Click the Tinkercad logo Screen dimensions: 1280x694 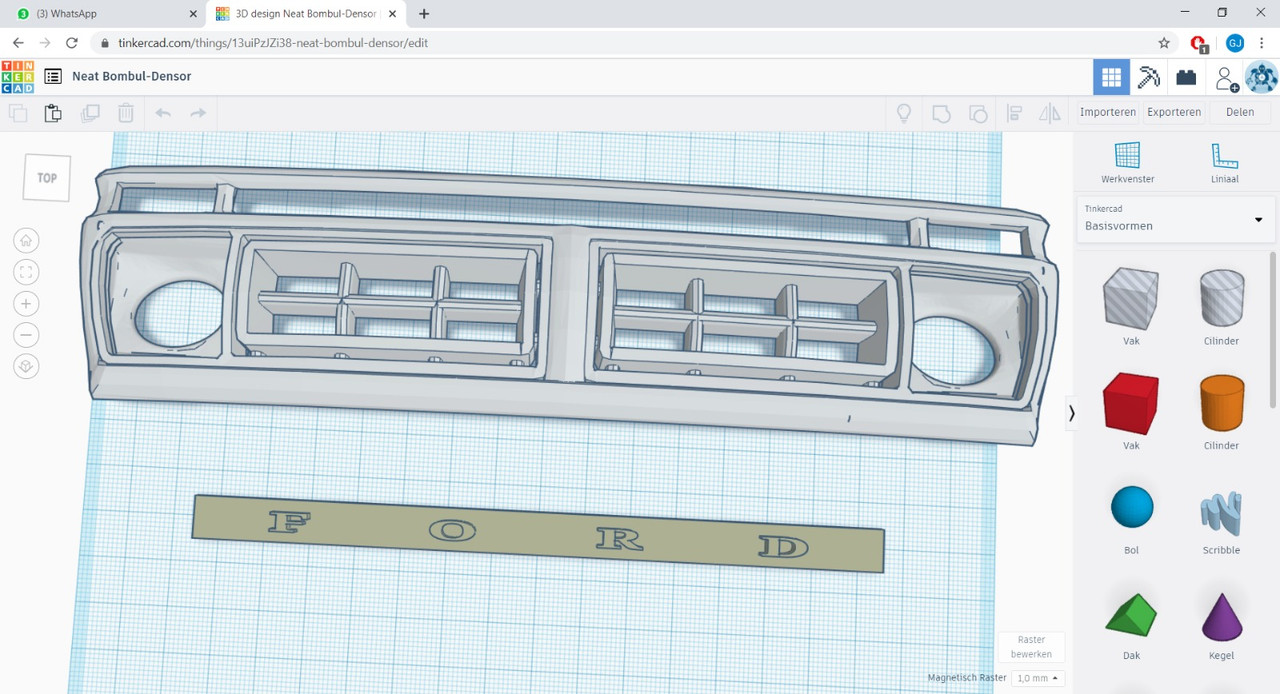pyautogui.click(x=17, y=77)
